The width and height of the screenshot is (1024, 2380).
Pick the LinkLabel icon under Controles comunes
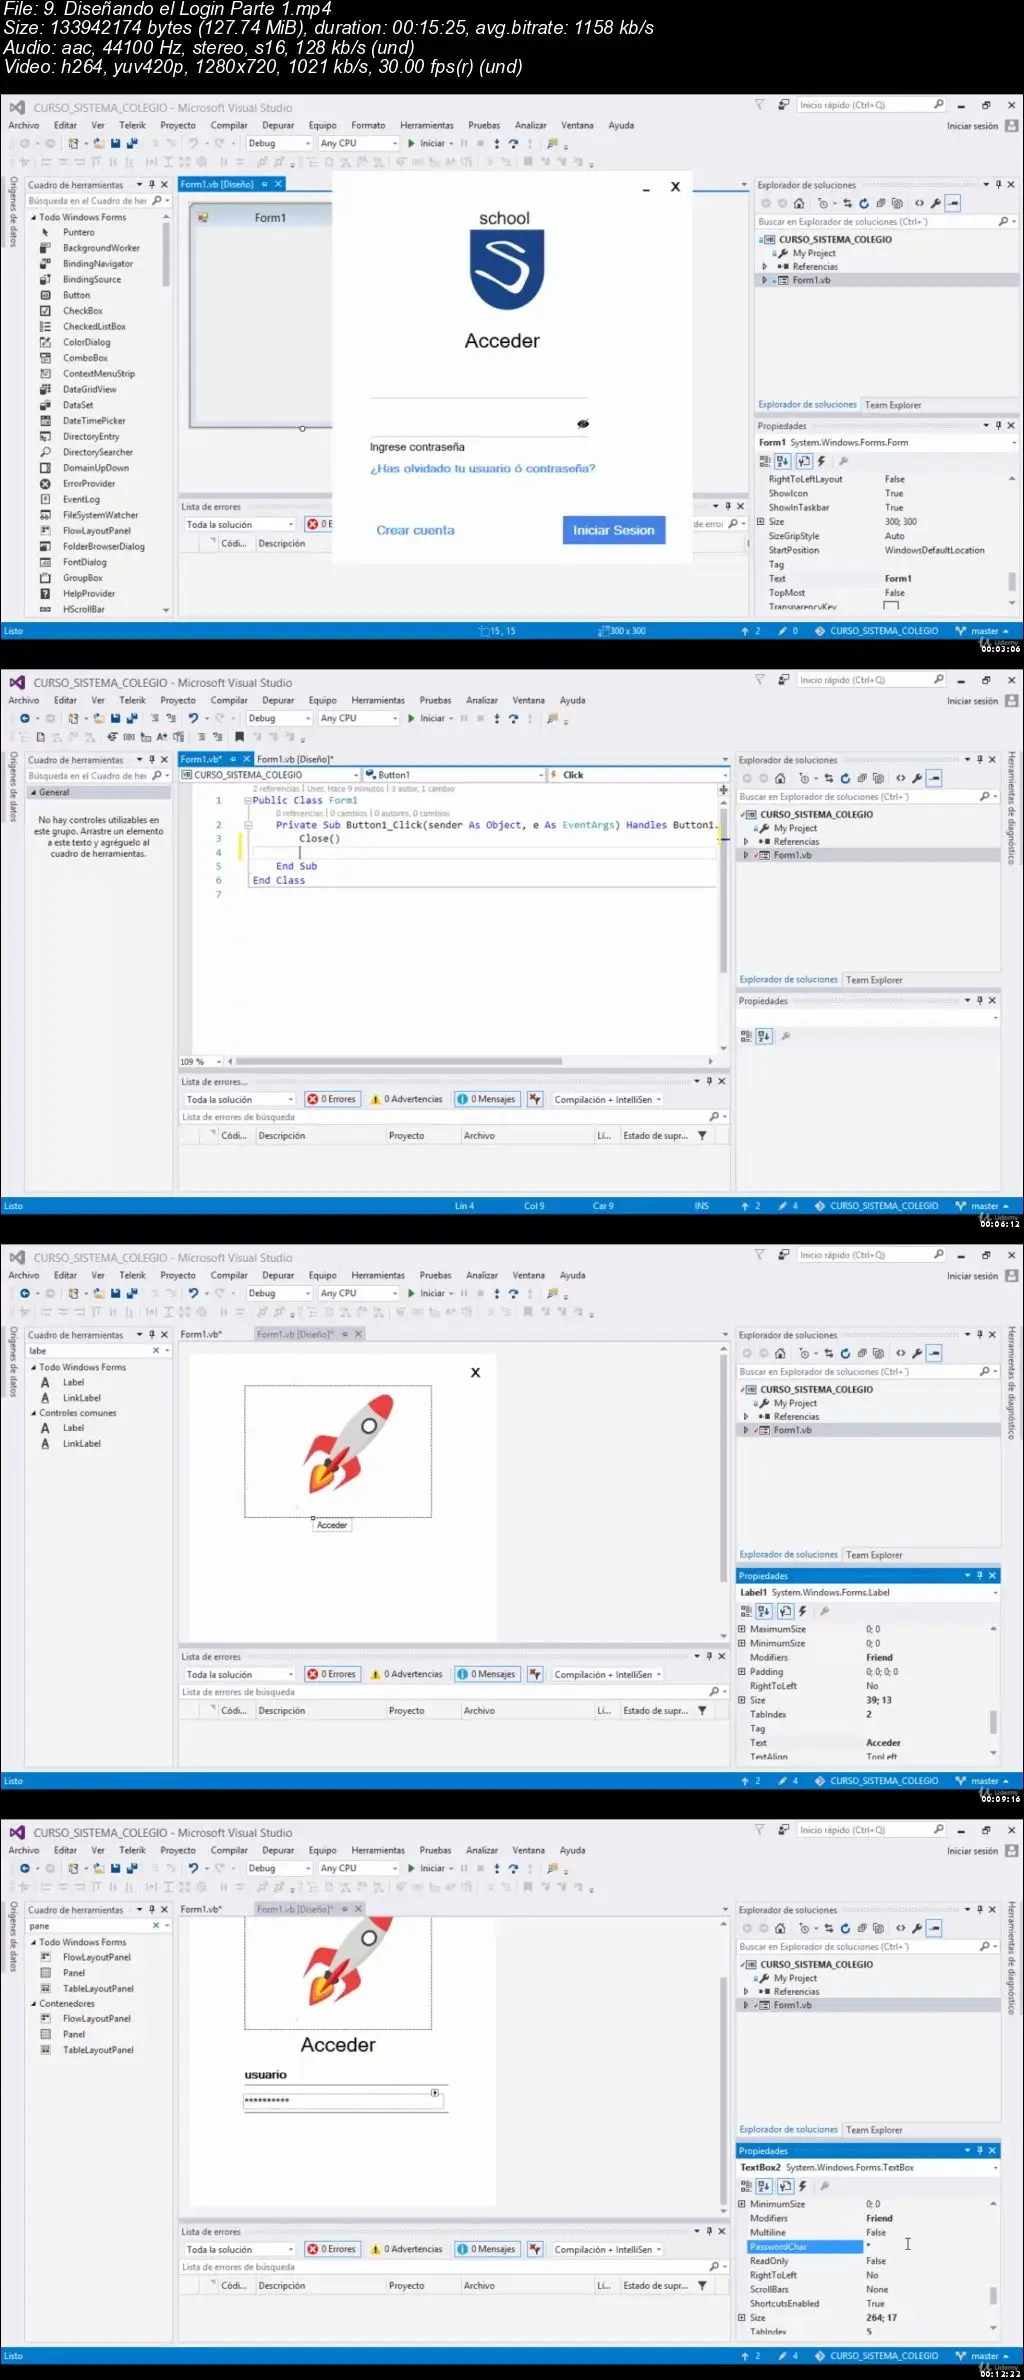pyautogui.click(x=45, y=1444)
